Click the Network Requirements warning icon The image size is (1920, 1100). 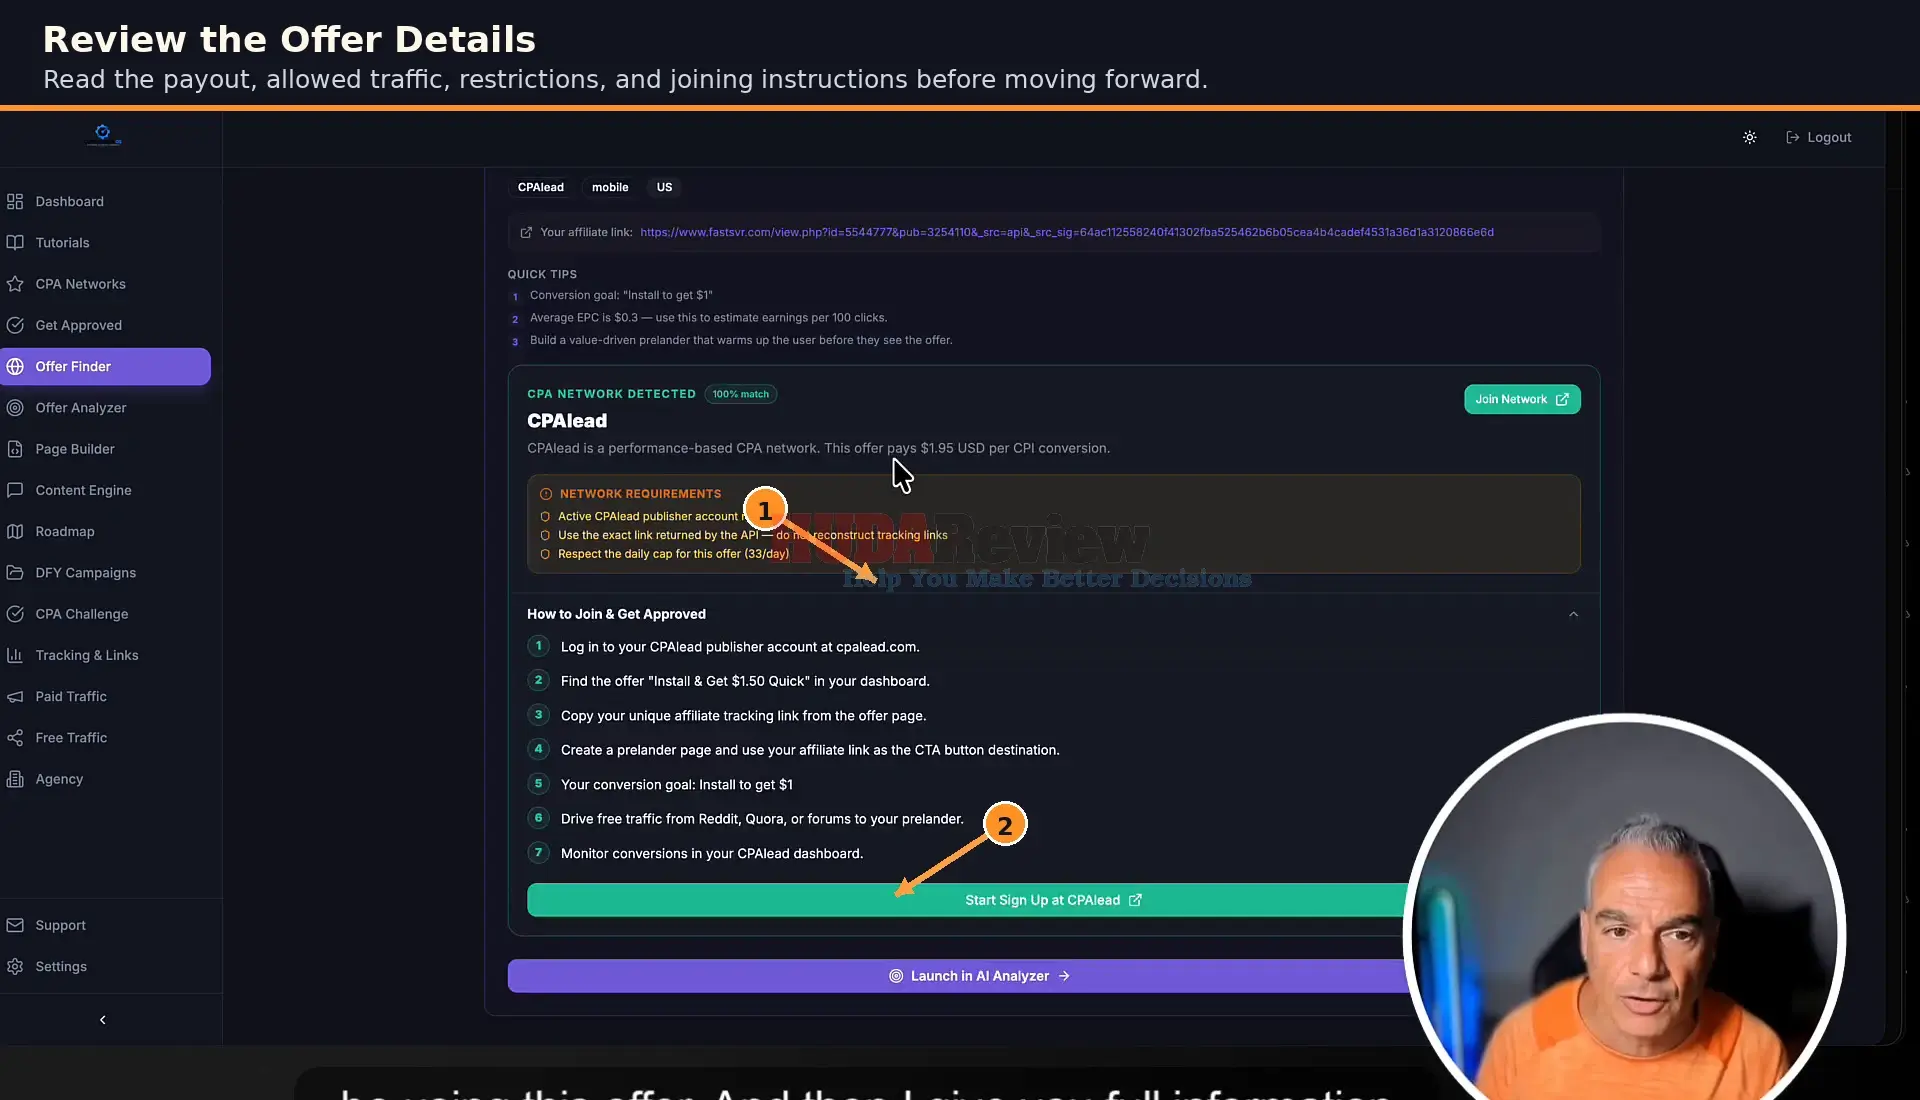(x=546, y=494)
